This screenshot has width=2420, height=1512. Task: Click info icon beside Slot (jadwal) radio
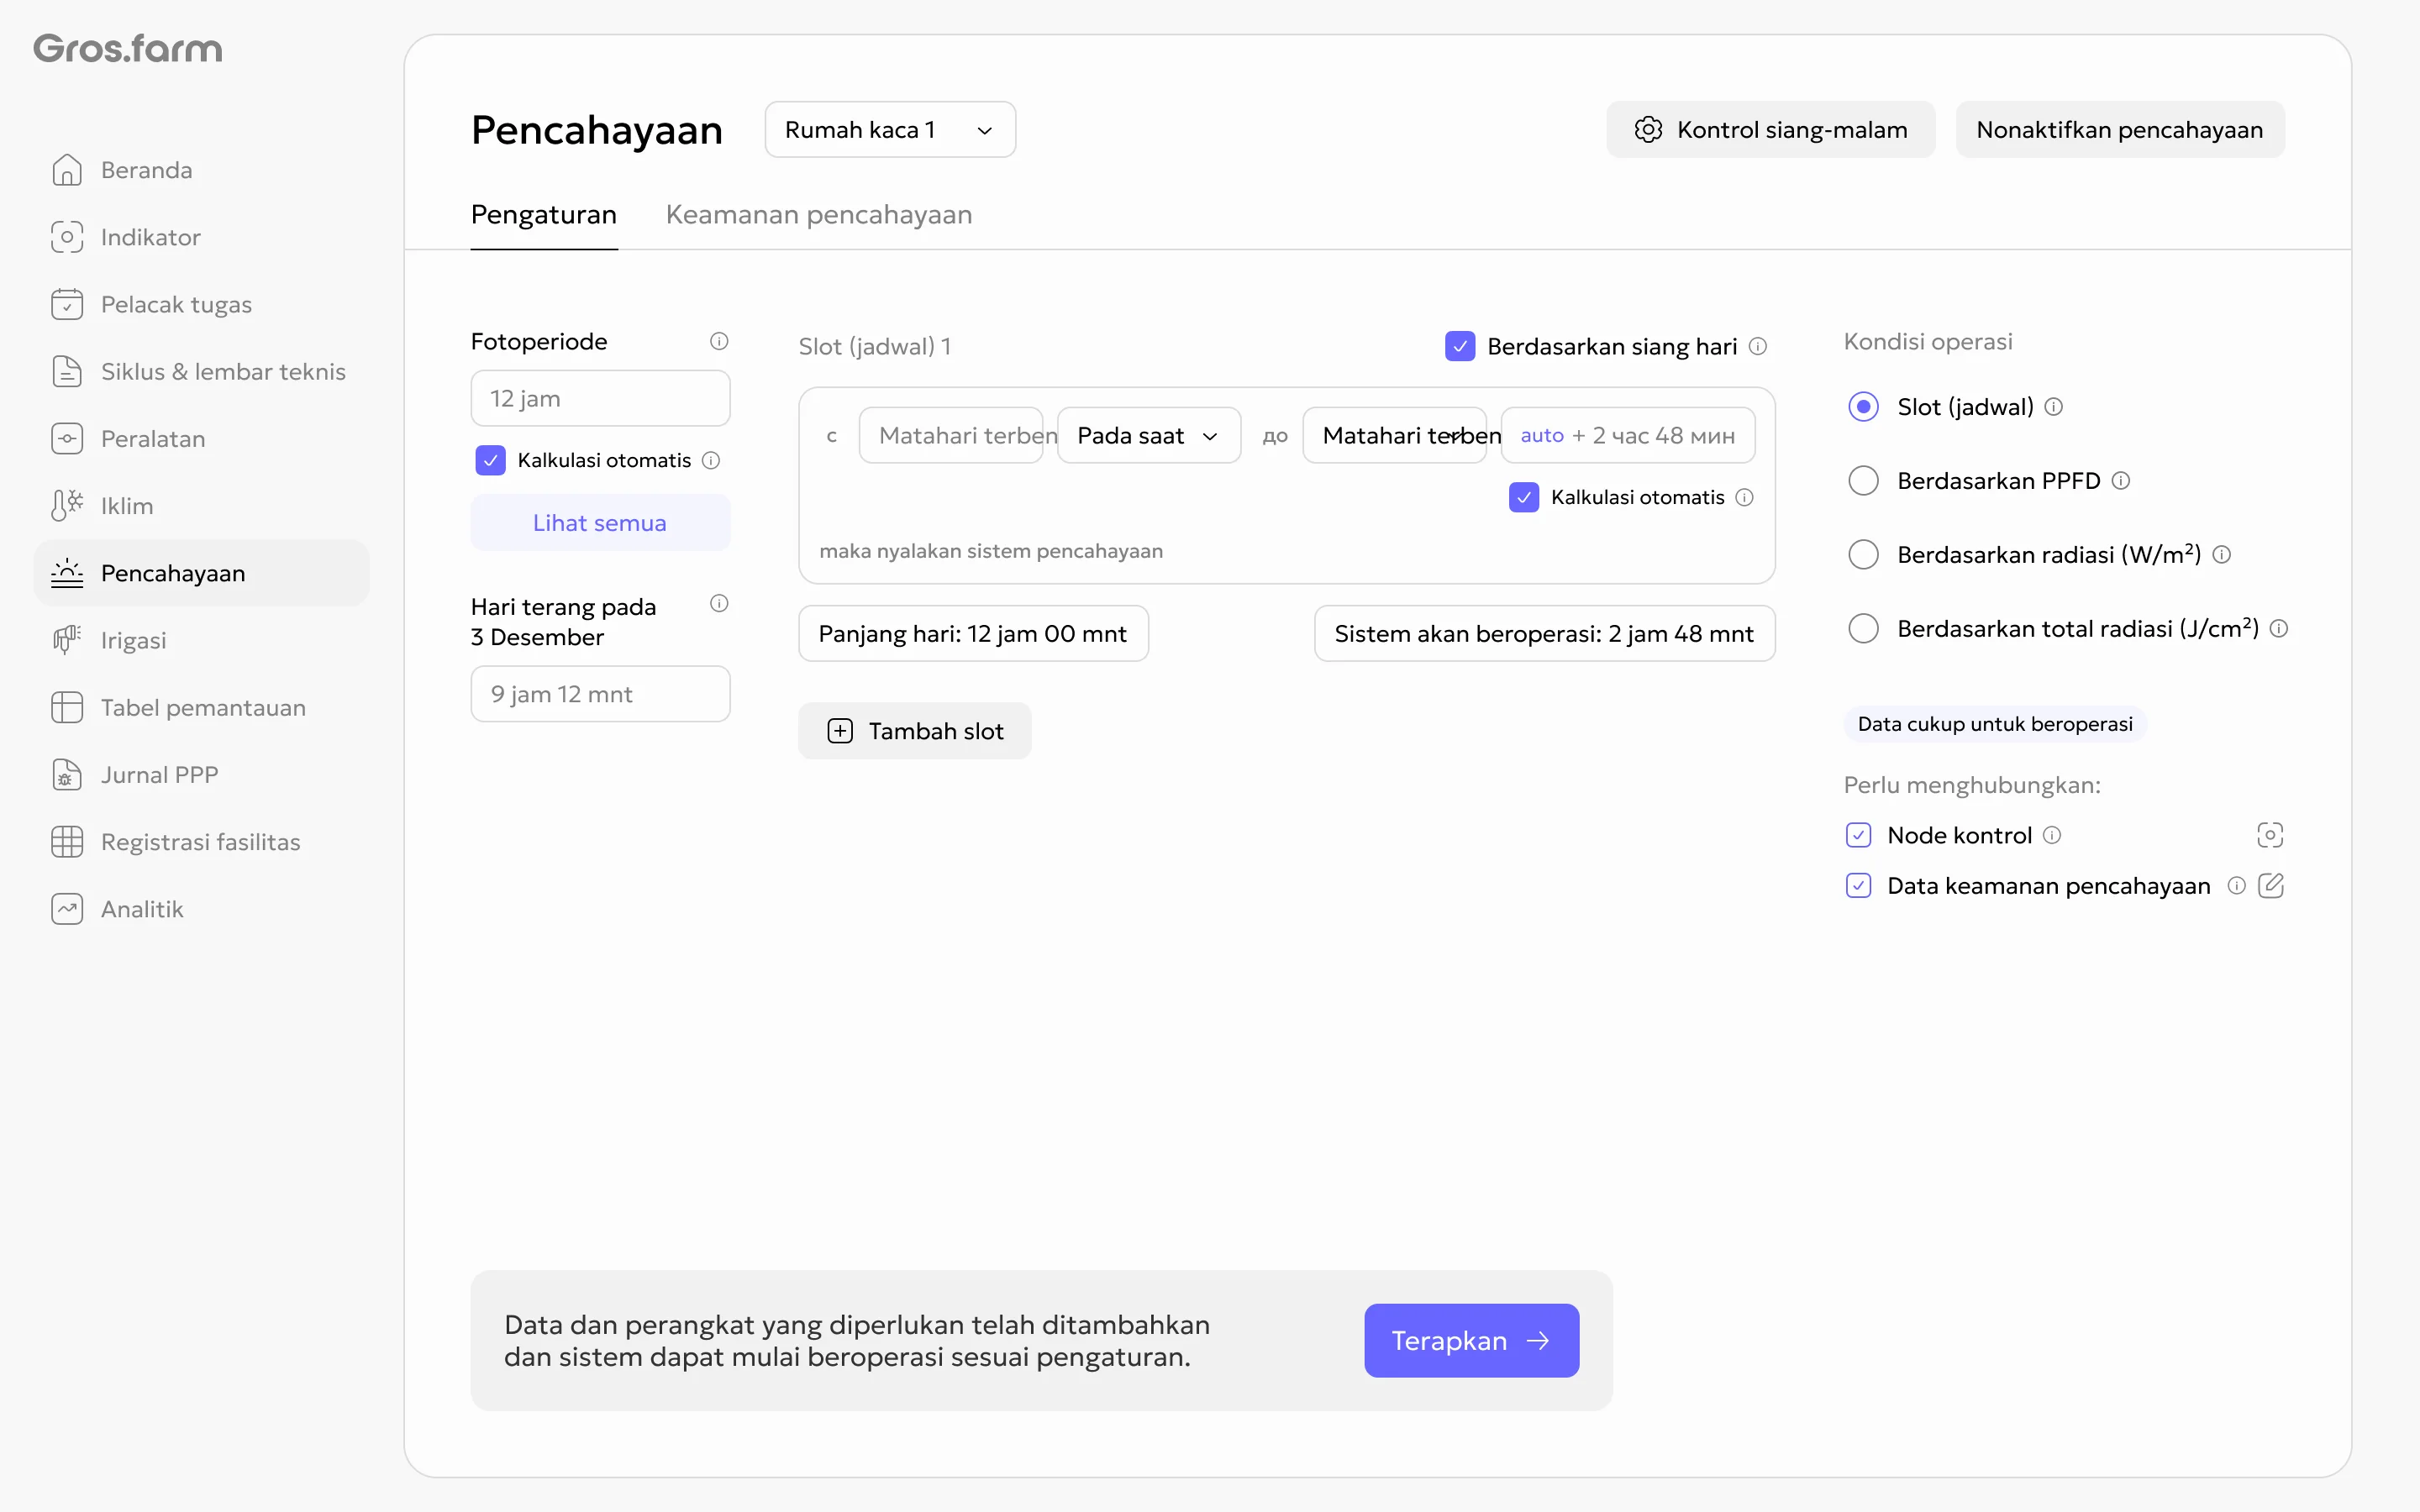[2054, 406]
